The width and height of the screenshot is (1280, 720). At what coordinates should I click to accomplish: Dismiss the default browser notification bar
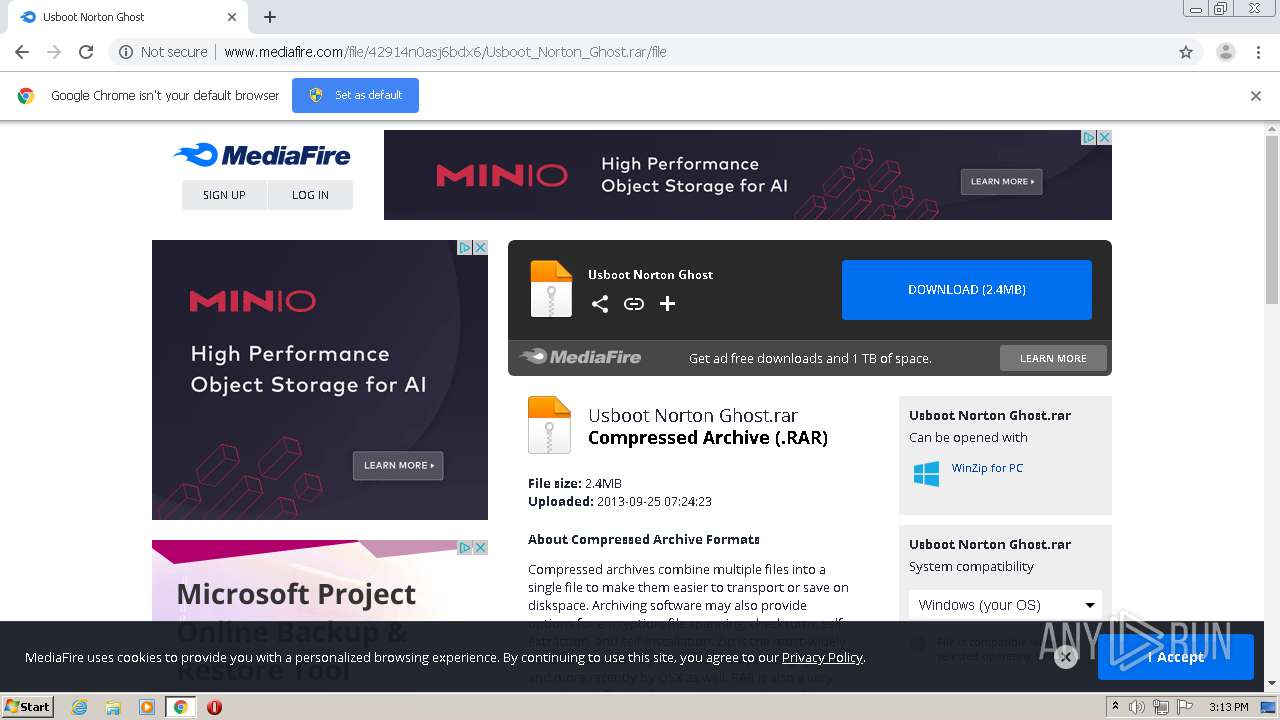point(1256,96)
